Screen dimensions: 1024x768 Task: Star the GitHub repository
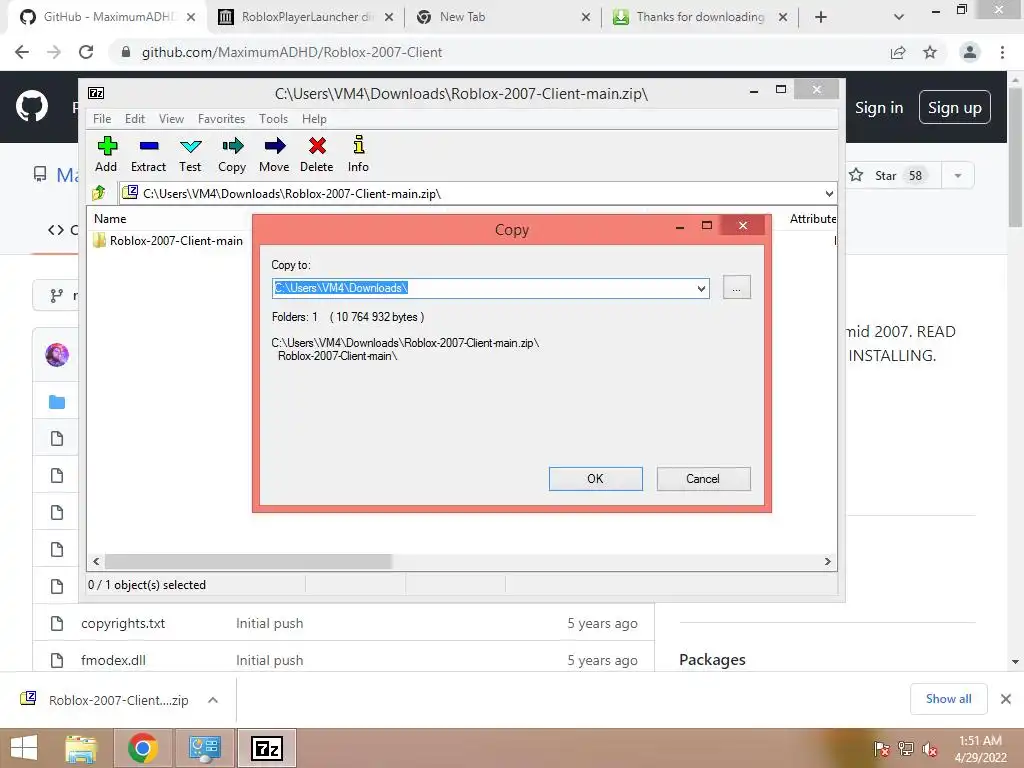click(893, 175)
